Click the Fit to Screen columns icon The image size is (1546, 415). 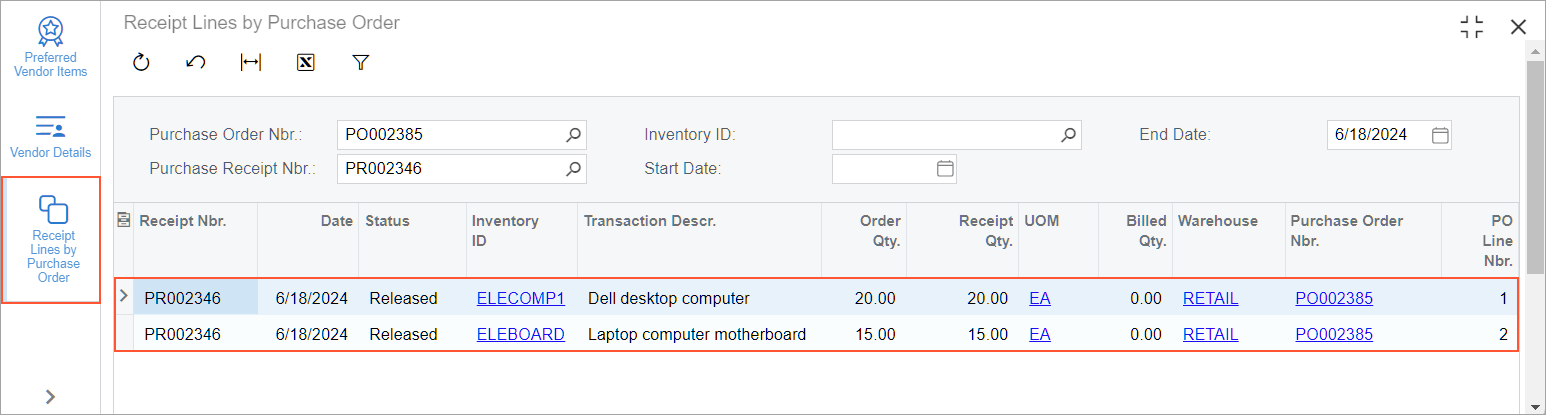(251, 63)
